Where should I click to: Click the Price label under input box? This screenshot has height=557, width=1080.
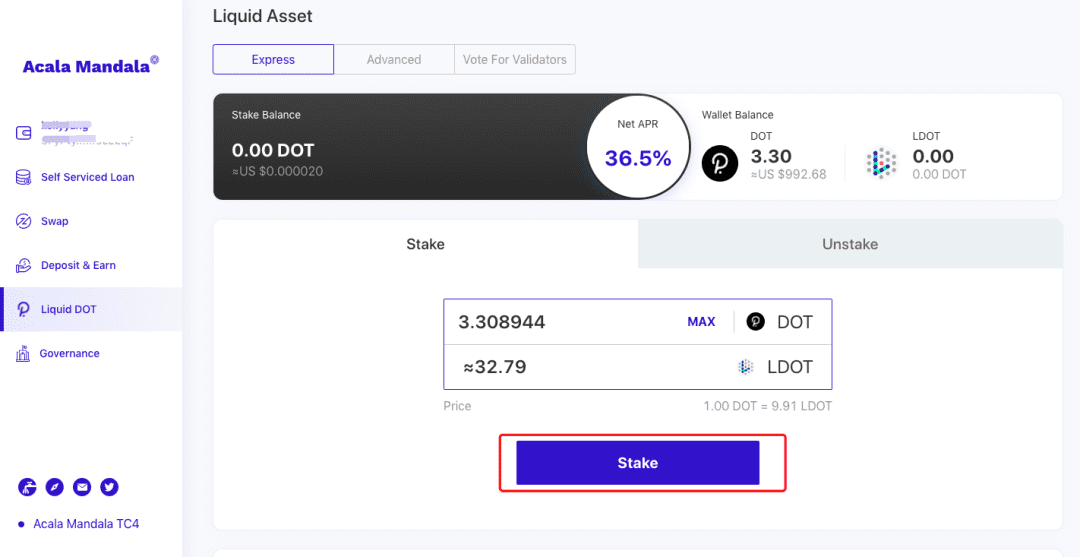click(x=457, y=406)
